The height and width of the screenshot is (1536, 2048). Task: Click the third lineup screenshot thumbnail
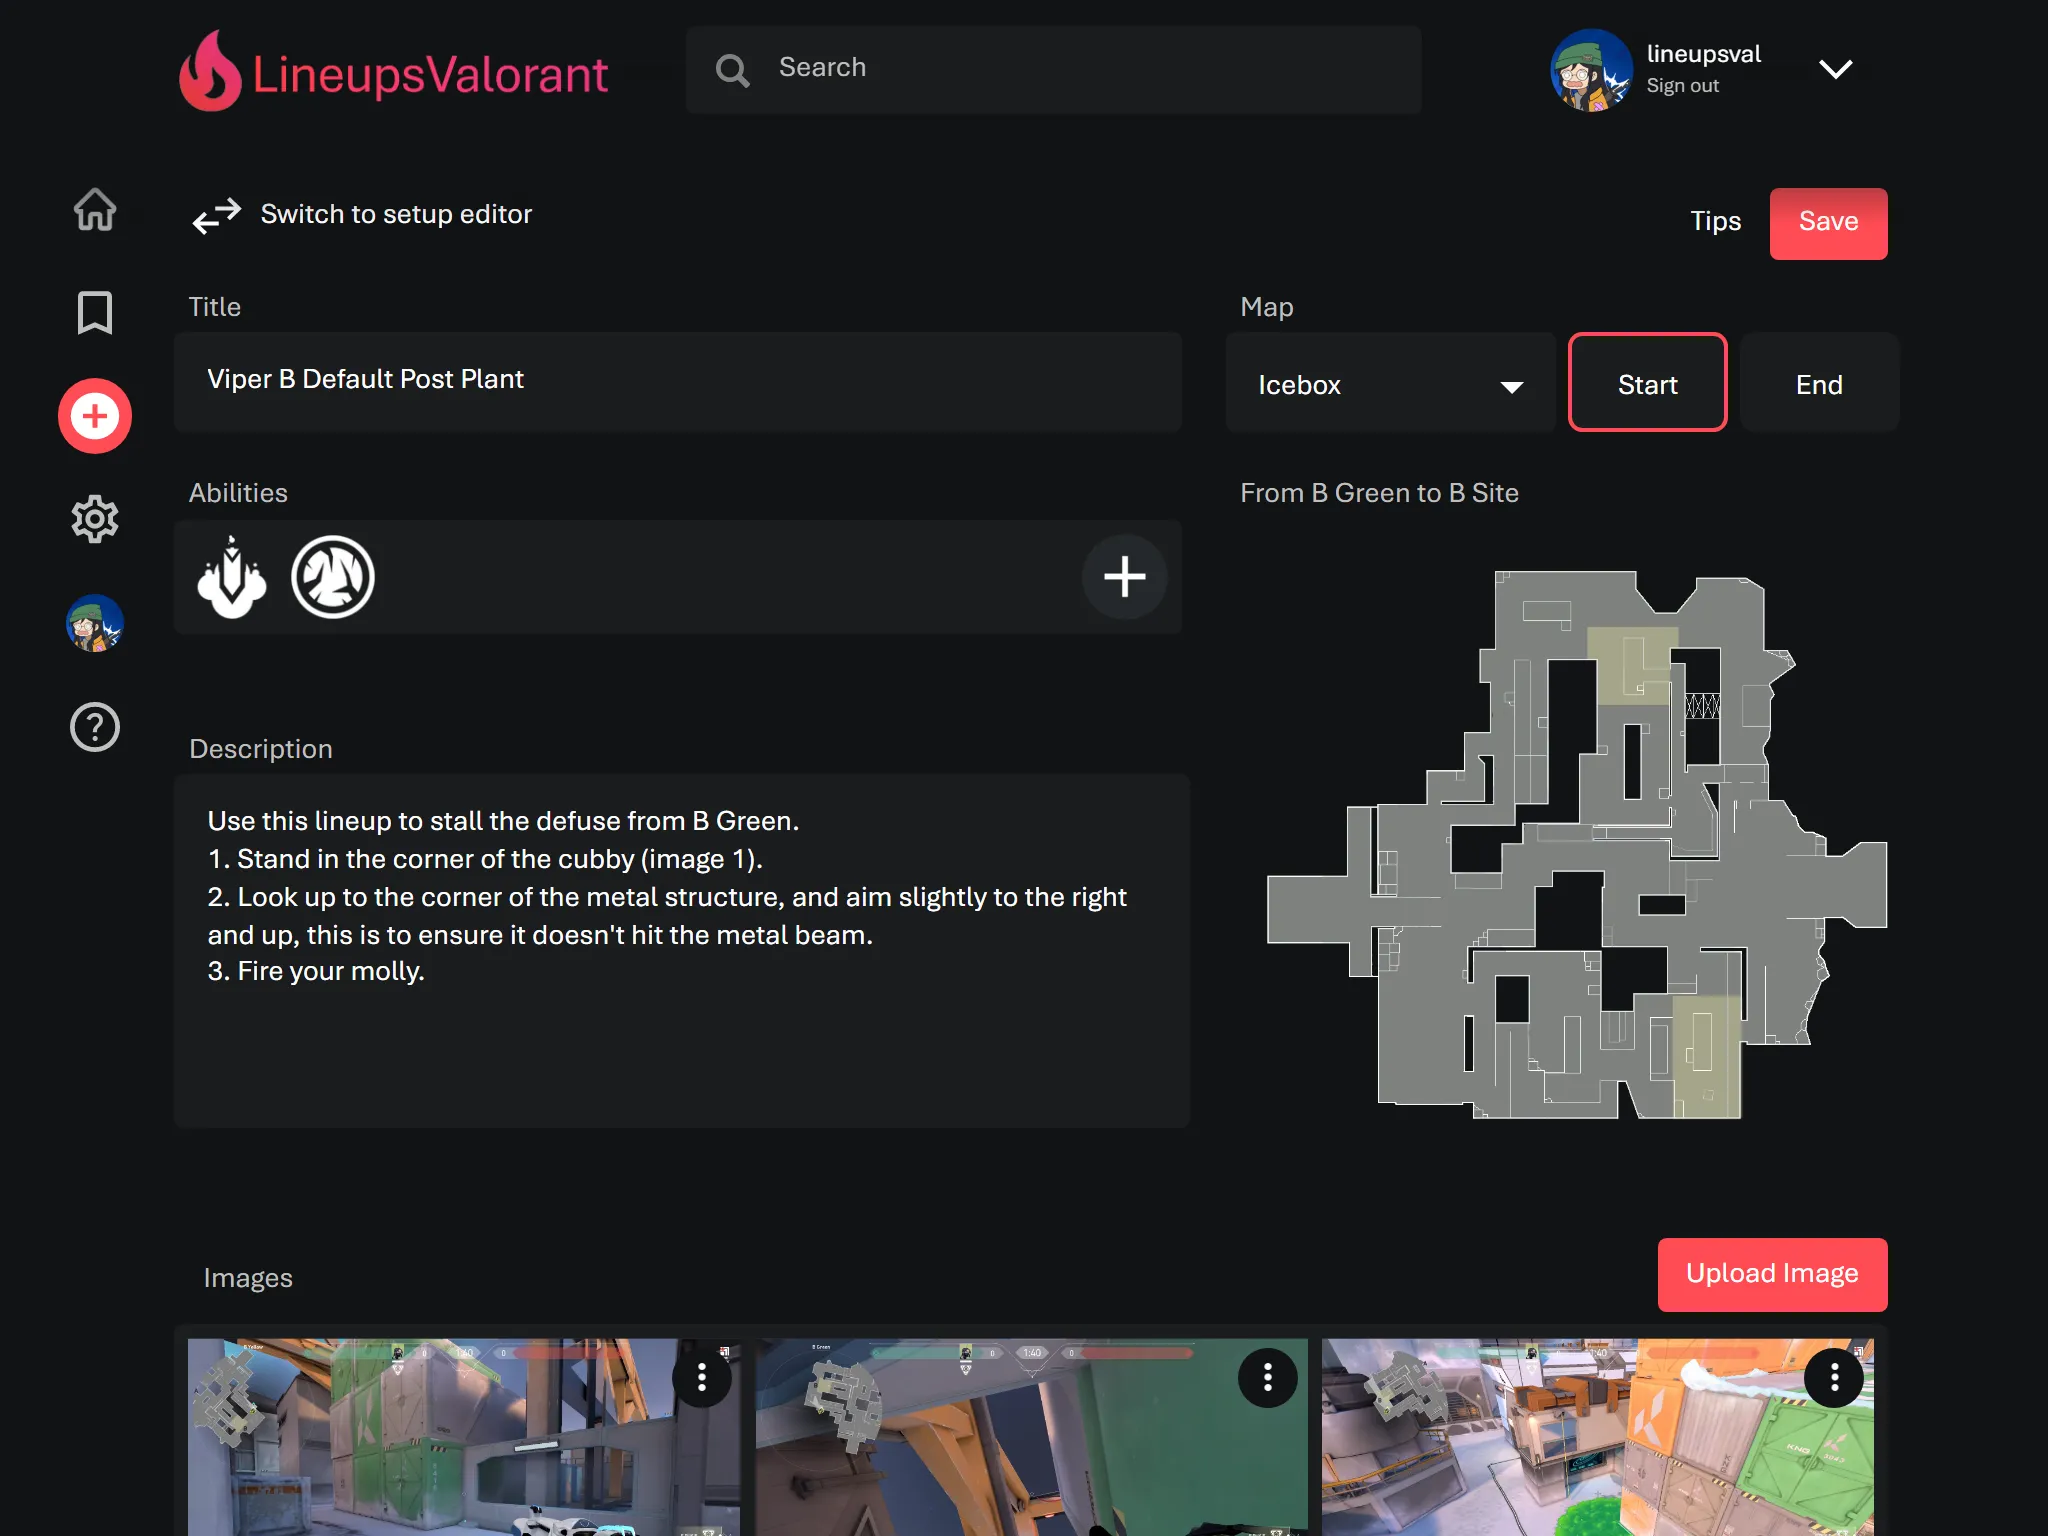(x=1596, y=1436)
